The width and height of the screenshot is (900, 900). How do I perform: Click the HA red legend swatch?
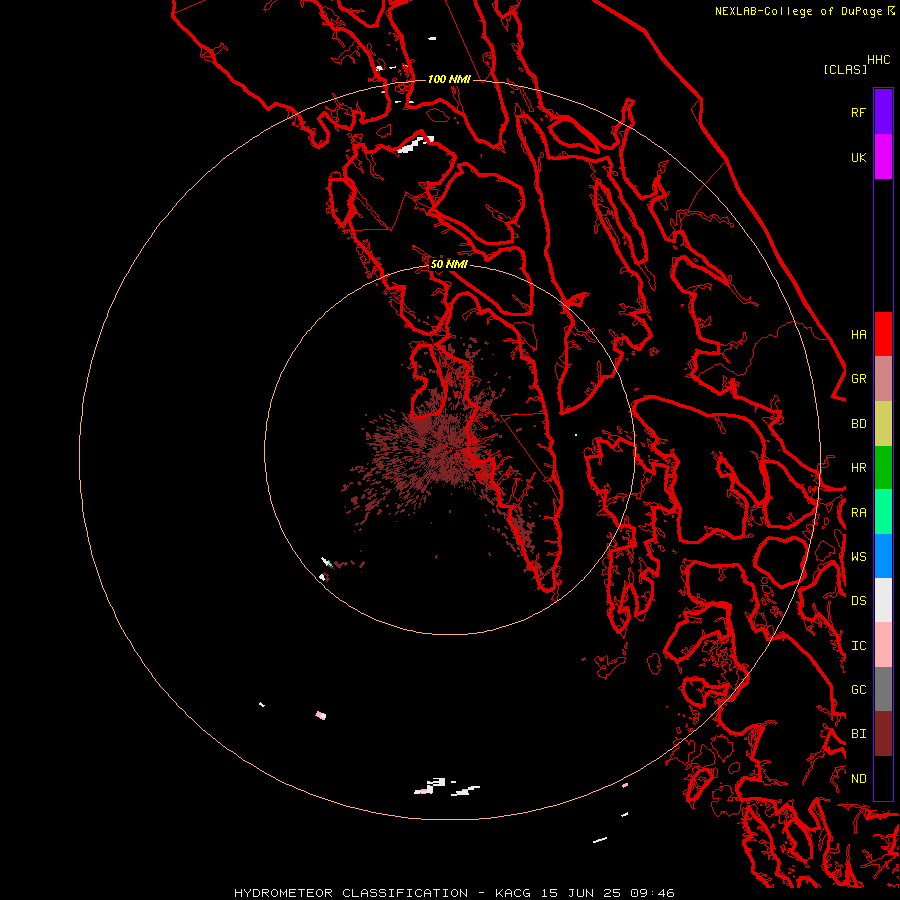(883, 334)
